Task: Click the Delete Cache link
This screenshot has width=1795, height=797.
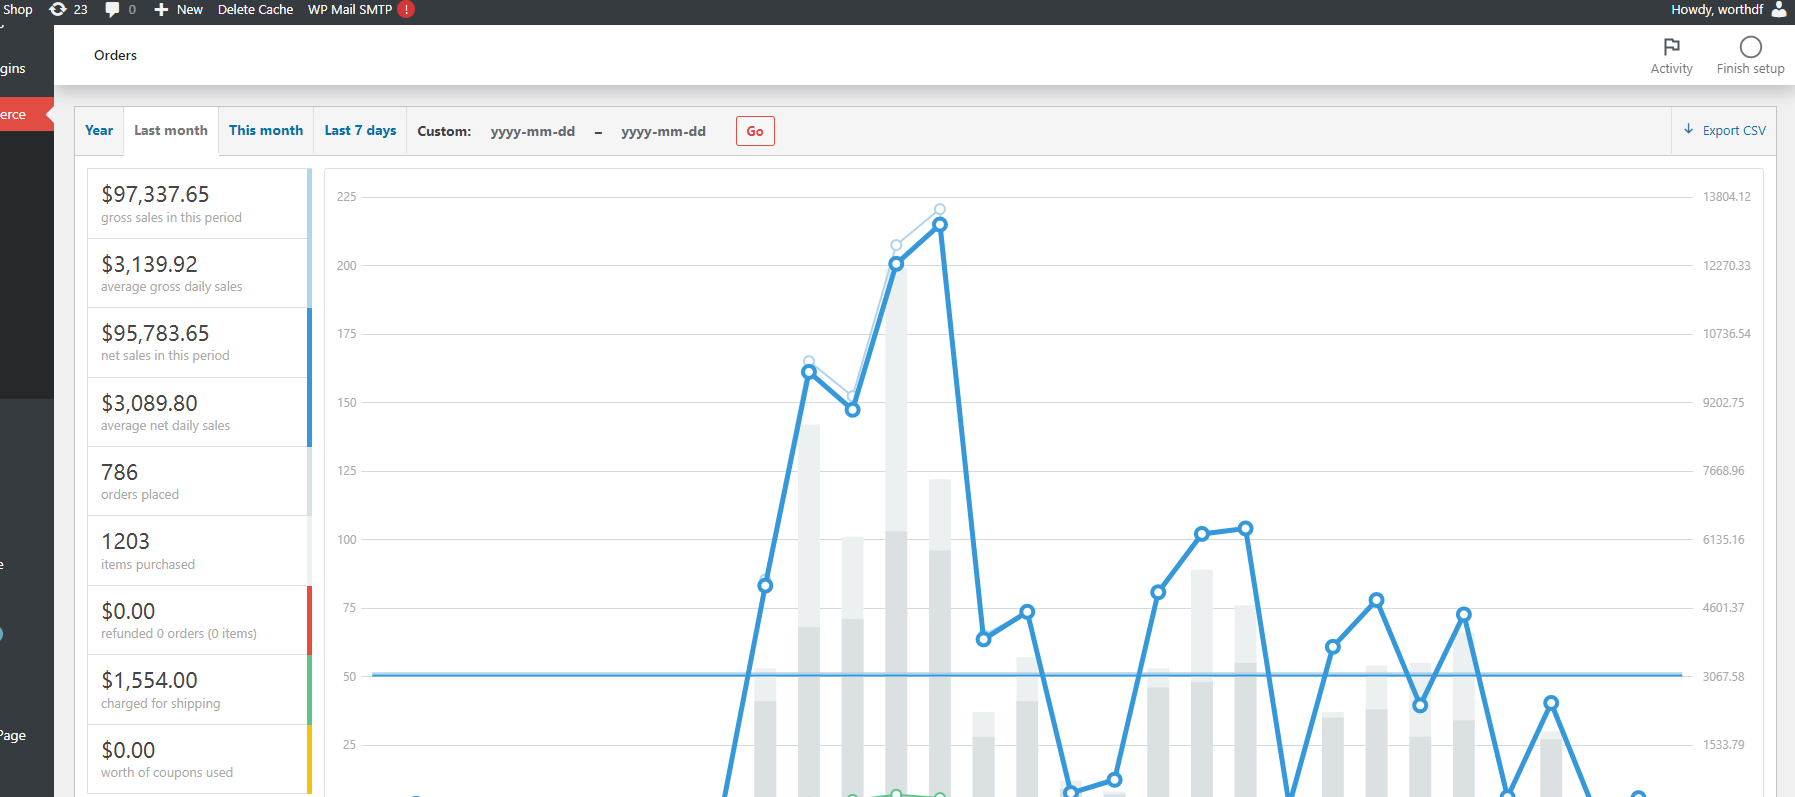Action: [x=255, y=9]
